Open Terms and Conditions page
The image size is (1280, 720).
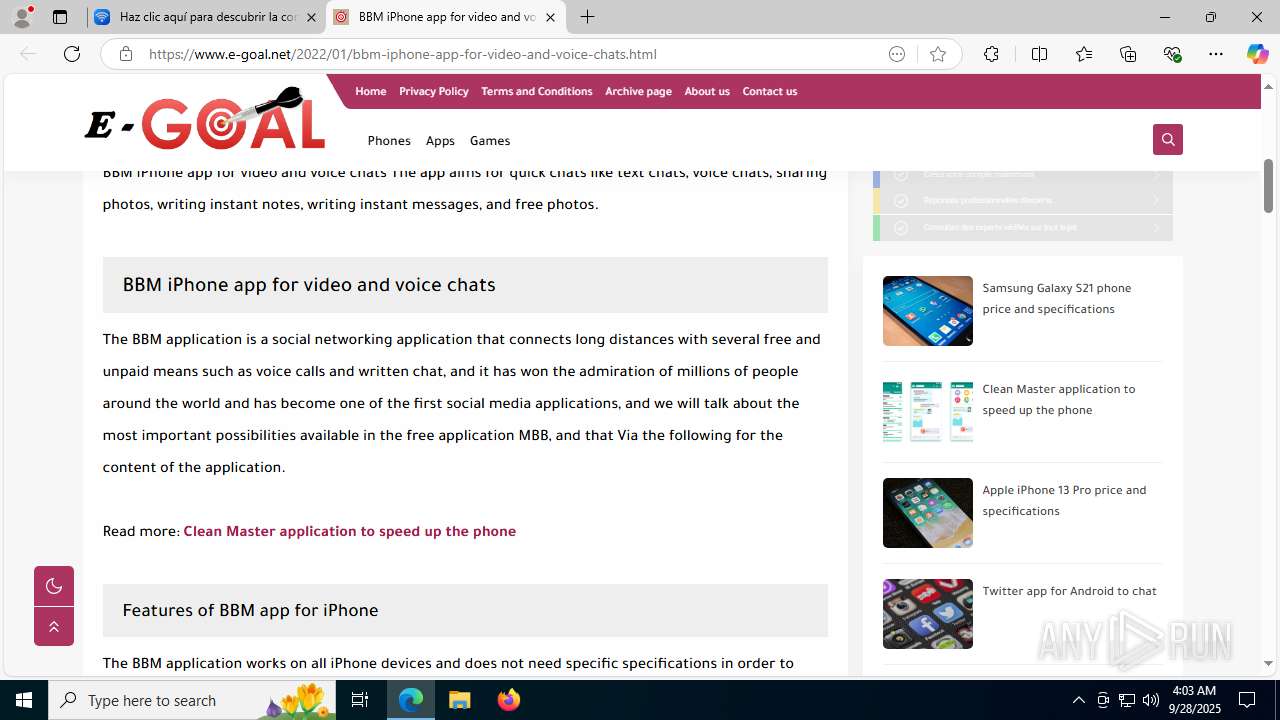[x=536, y=91]
